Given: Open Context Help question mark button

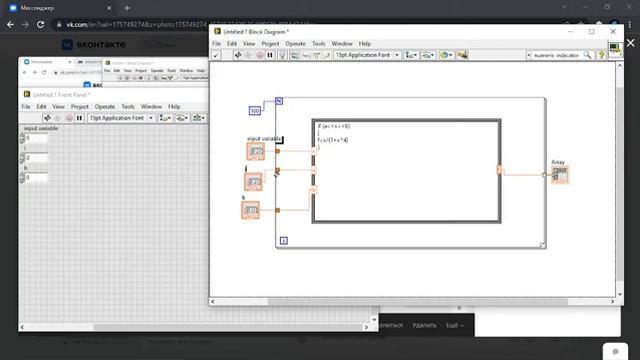Looking at the screenshot, I should [601, 55].
